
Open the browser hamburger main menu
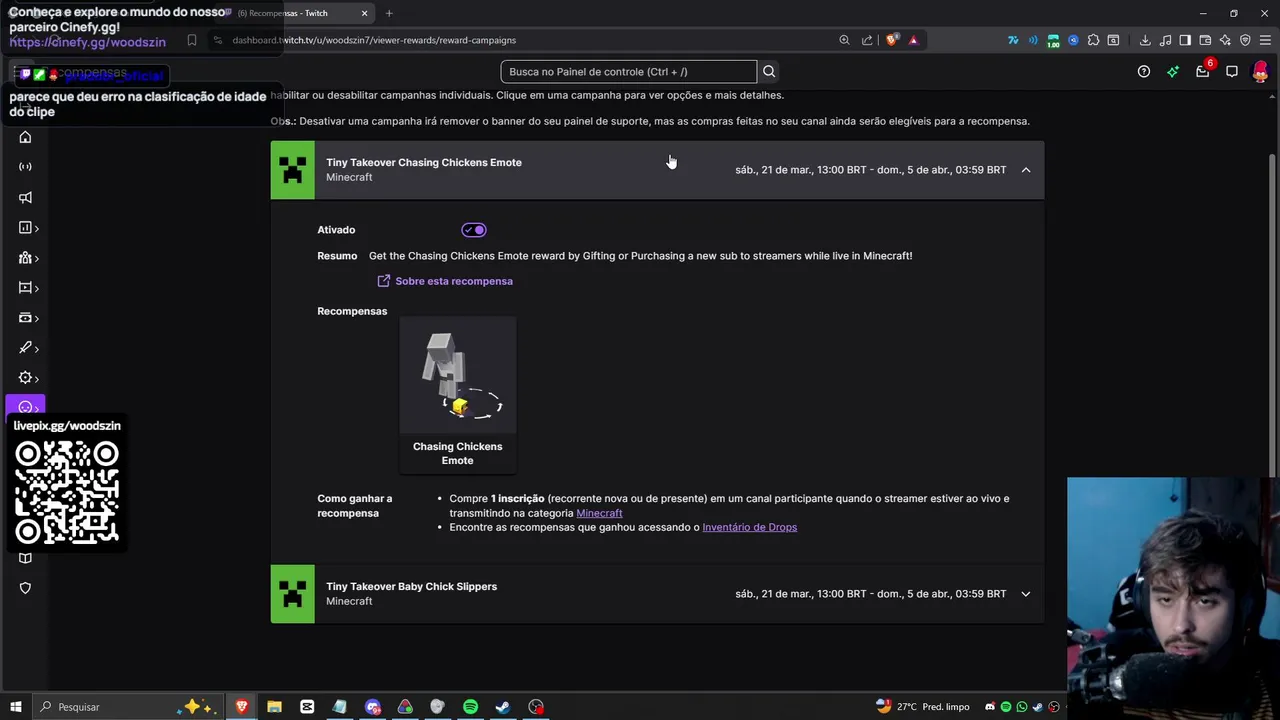click(x=1265, y=40)
